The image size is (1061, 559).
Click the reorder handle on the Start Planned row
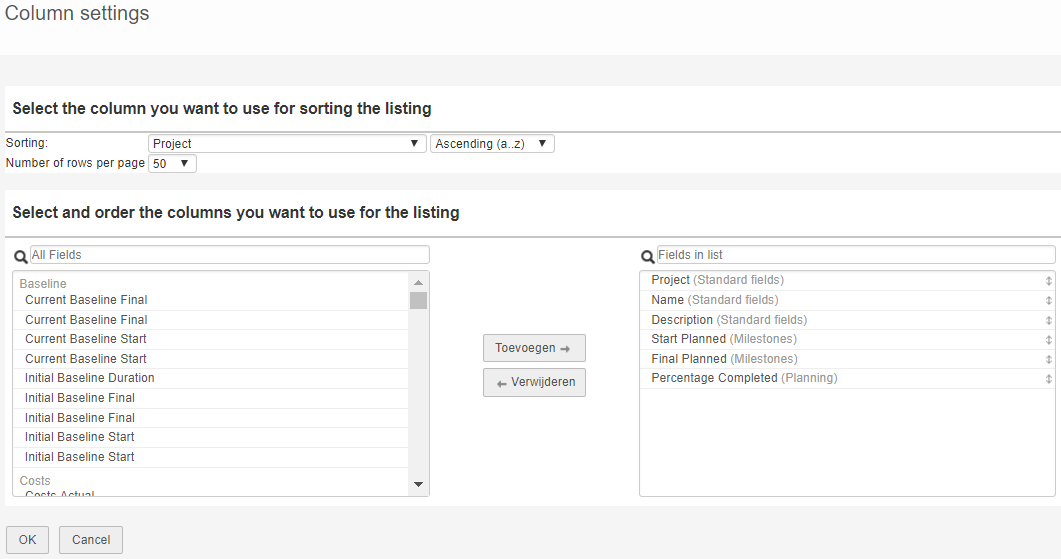point(1048,340)
